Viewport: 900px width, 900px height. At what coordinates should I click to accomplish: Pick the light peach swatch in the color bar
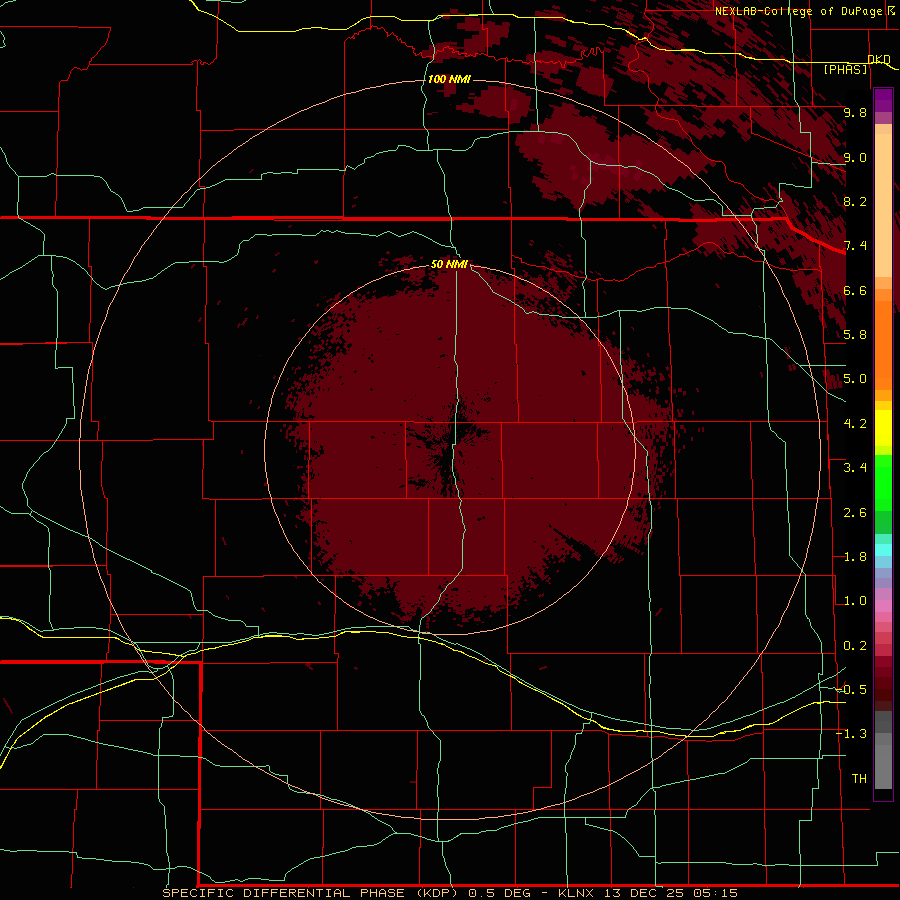[883, 207]
